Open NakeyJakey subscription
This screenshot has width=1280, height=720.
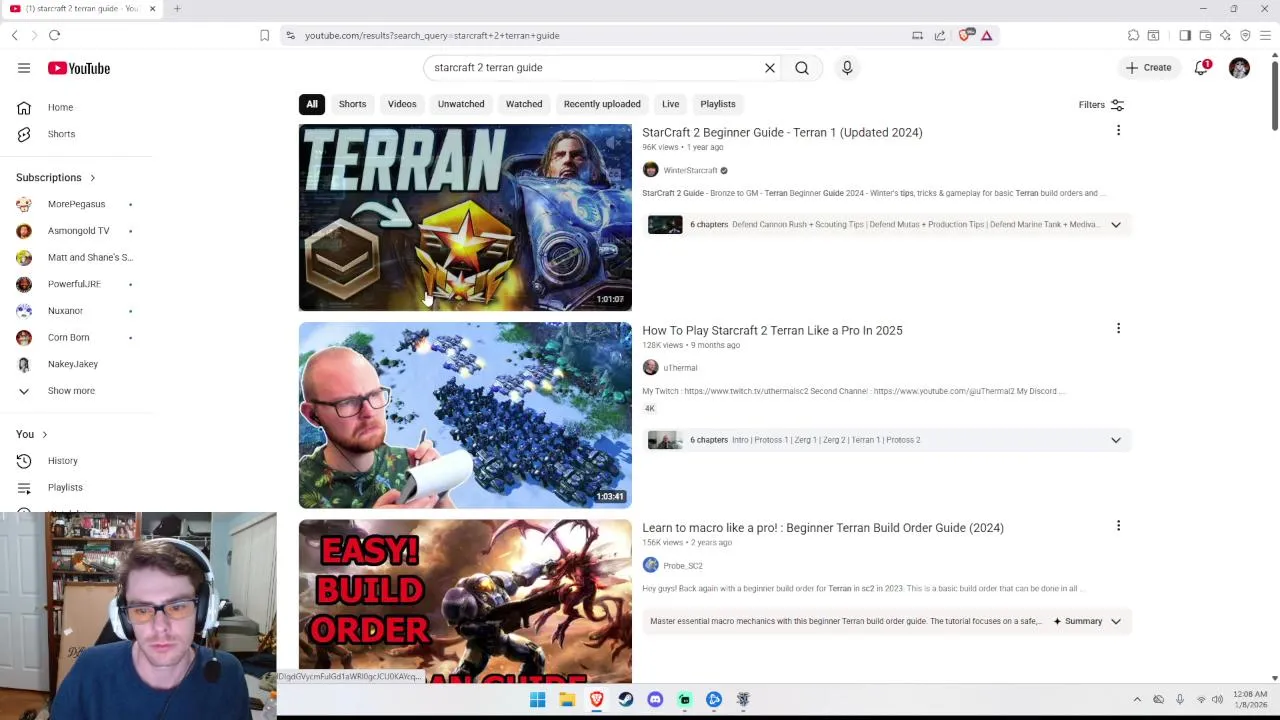coord(75,364)
